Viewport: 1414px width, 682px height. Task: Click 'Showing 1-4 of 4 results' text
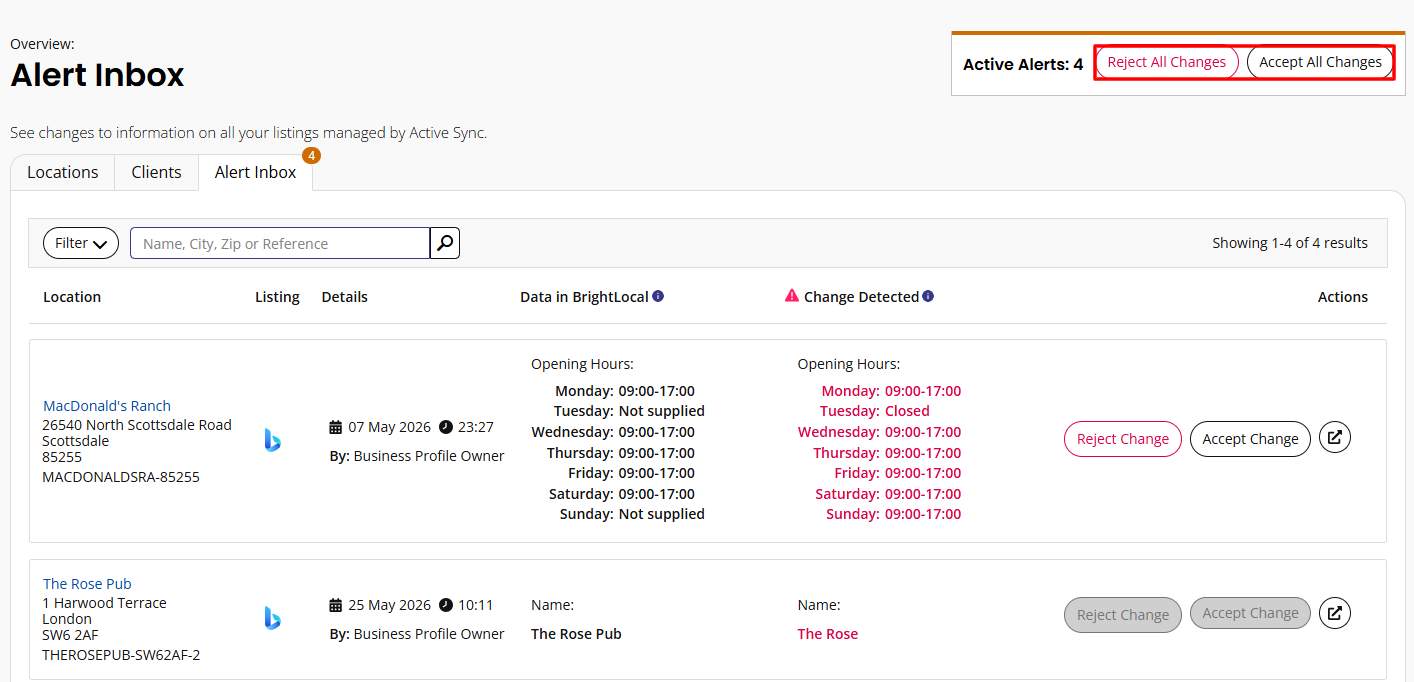pyautogui.click(x=1290, y=243)
